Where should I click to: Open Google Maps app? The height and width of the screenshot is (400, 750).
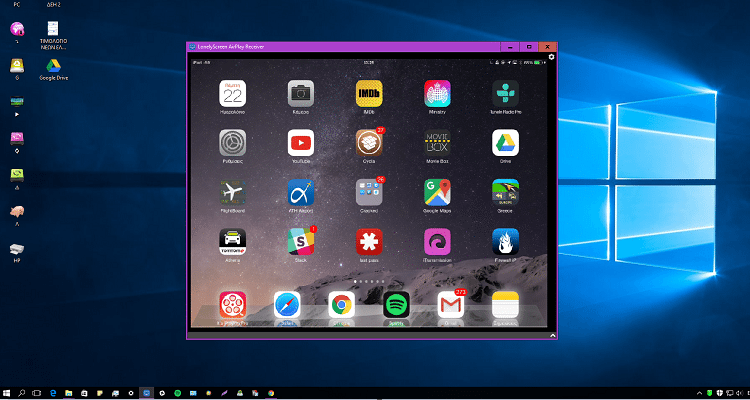click(436, 192)
